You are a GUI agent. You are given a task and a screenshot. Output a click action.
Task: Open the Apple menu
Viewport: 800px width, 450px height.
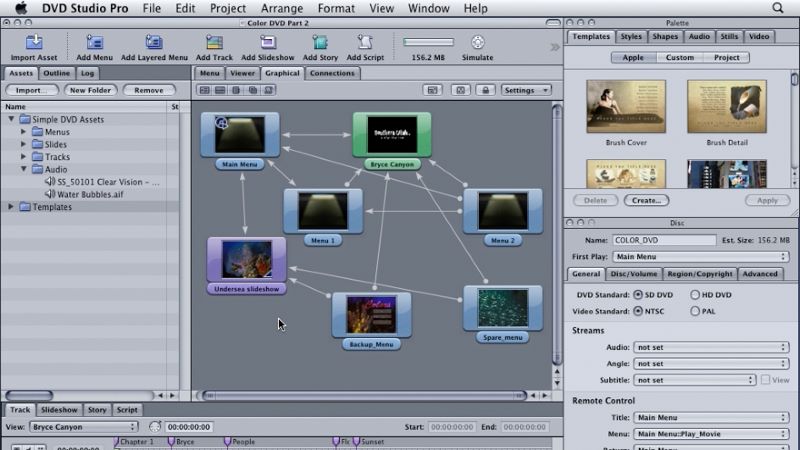click(20, 8)
